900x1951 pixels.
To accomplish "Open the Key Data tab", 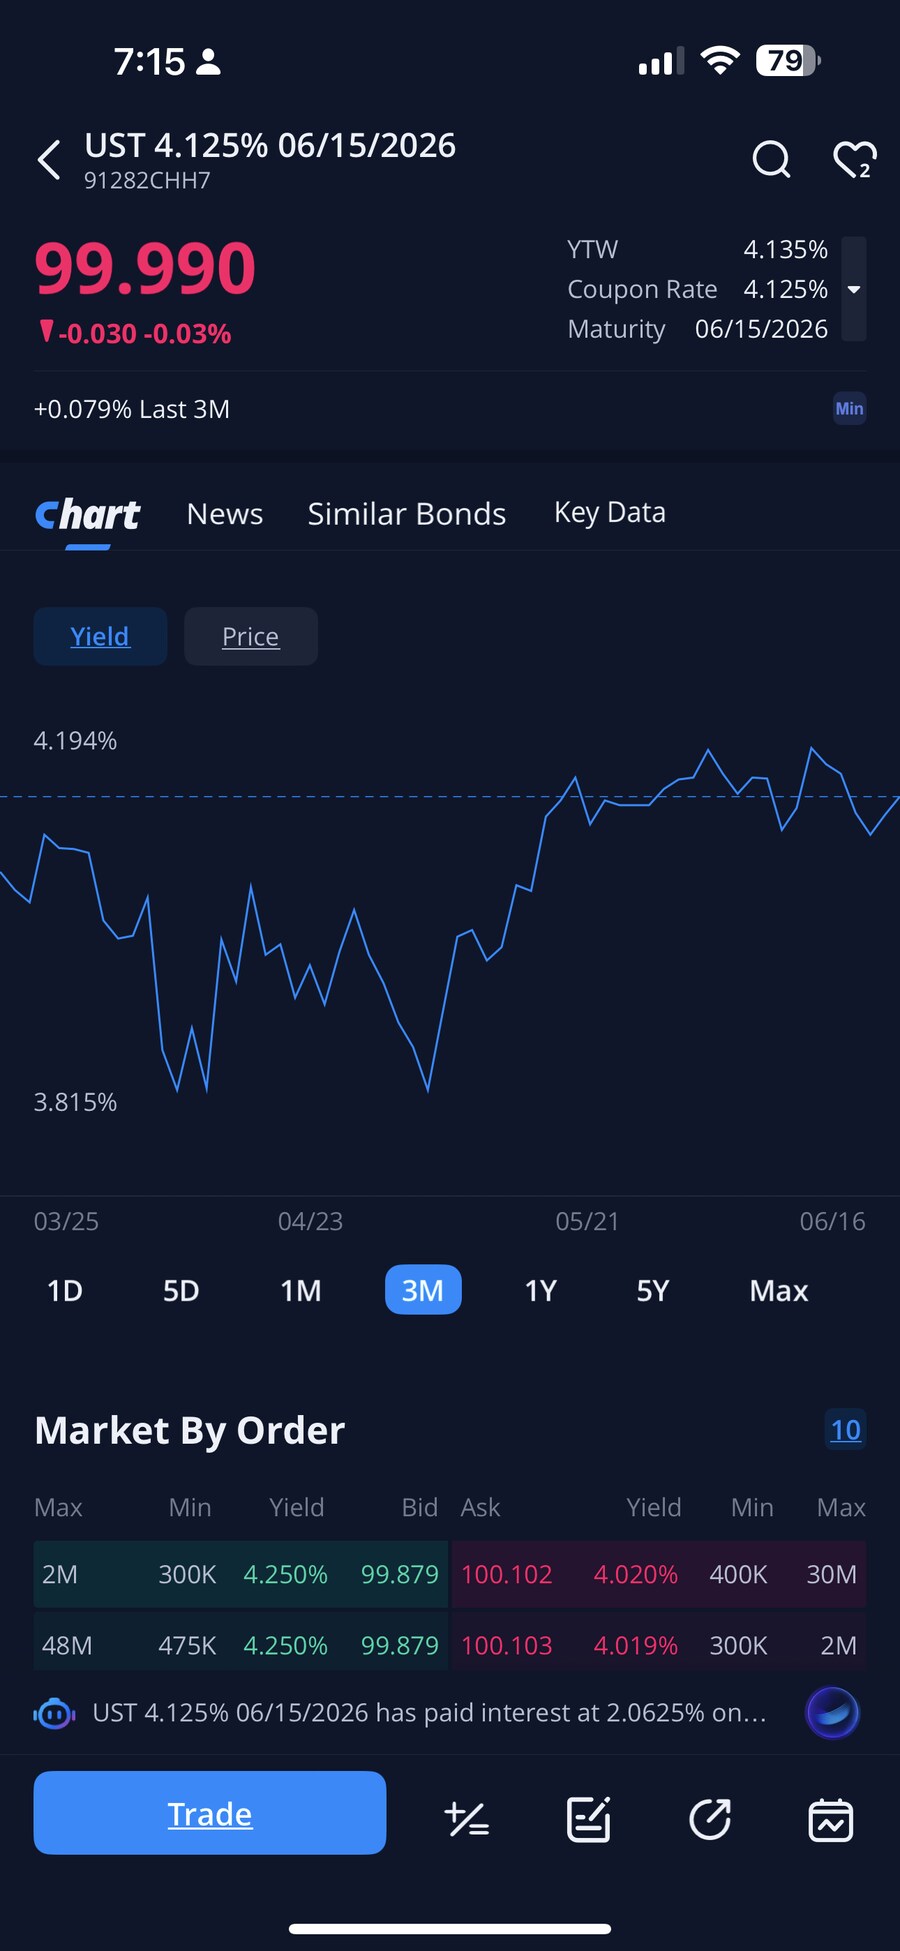I will point(609,512).
